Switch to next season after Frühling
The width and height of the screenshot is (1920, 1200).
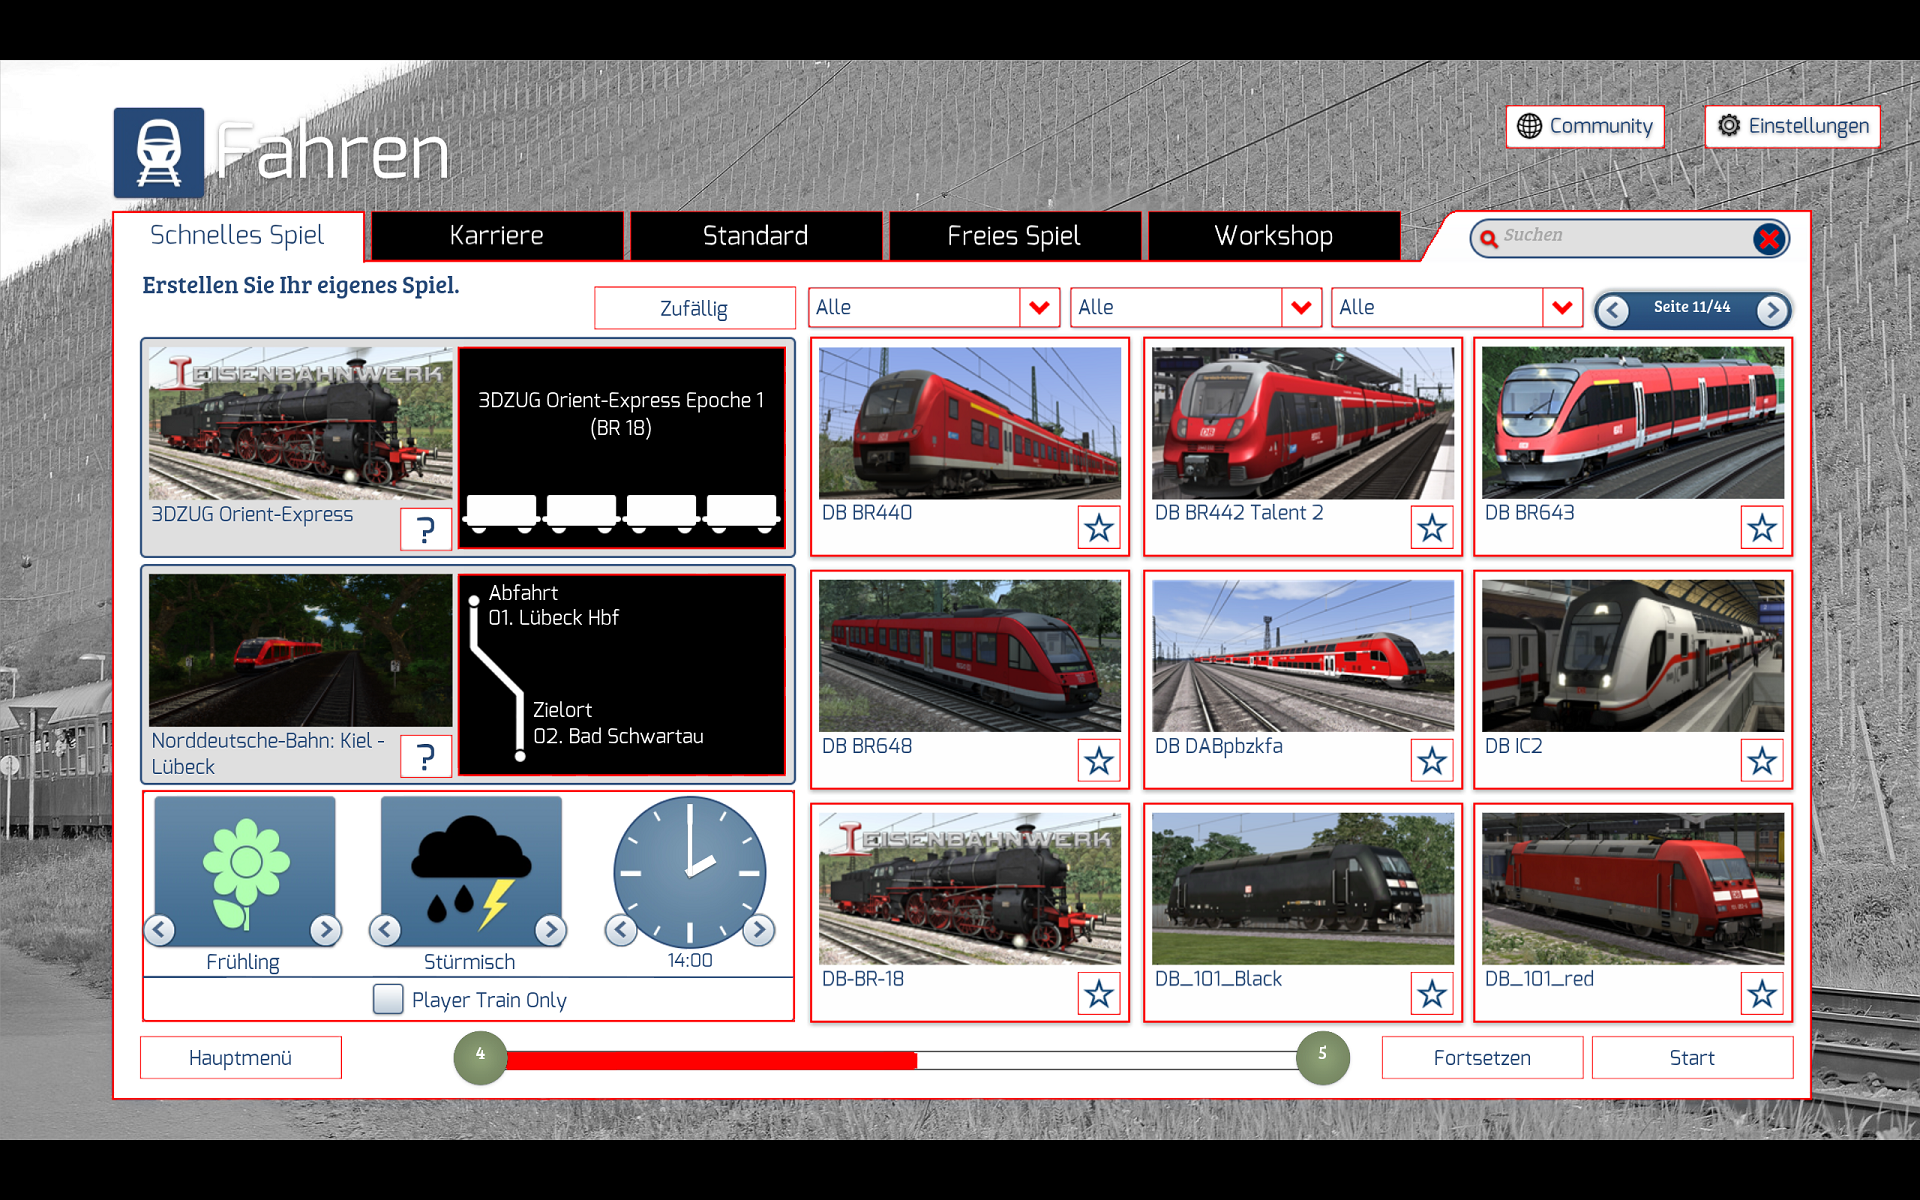click(x=325, y=930)
